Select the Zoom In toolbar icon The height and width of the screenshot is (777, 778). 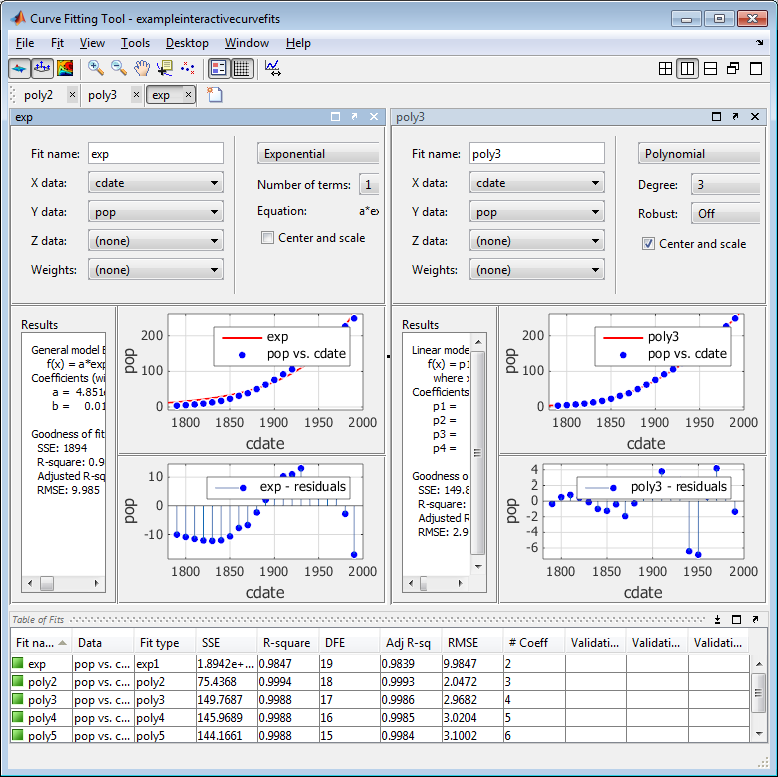tap(95, 68)
